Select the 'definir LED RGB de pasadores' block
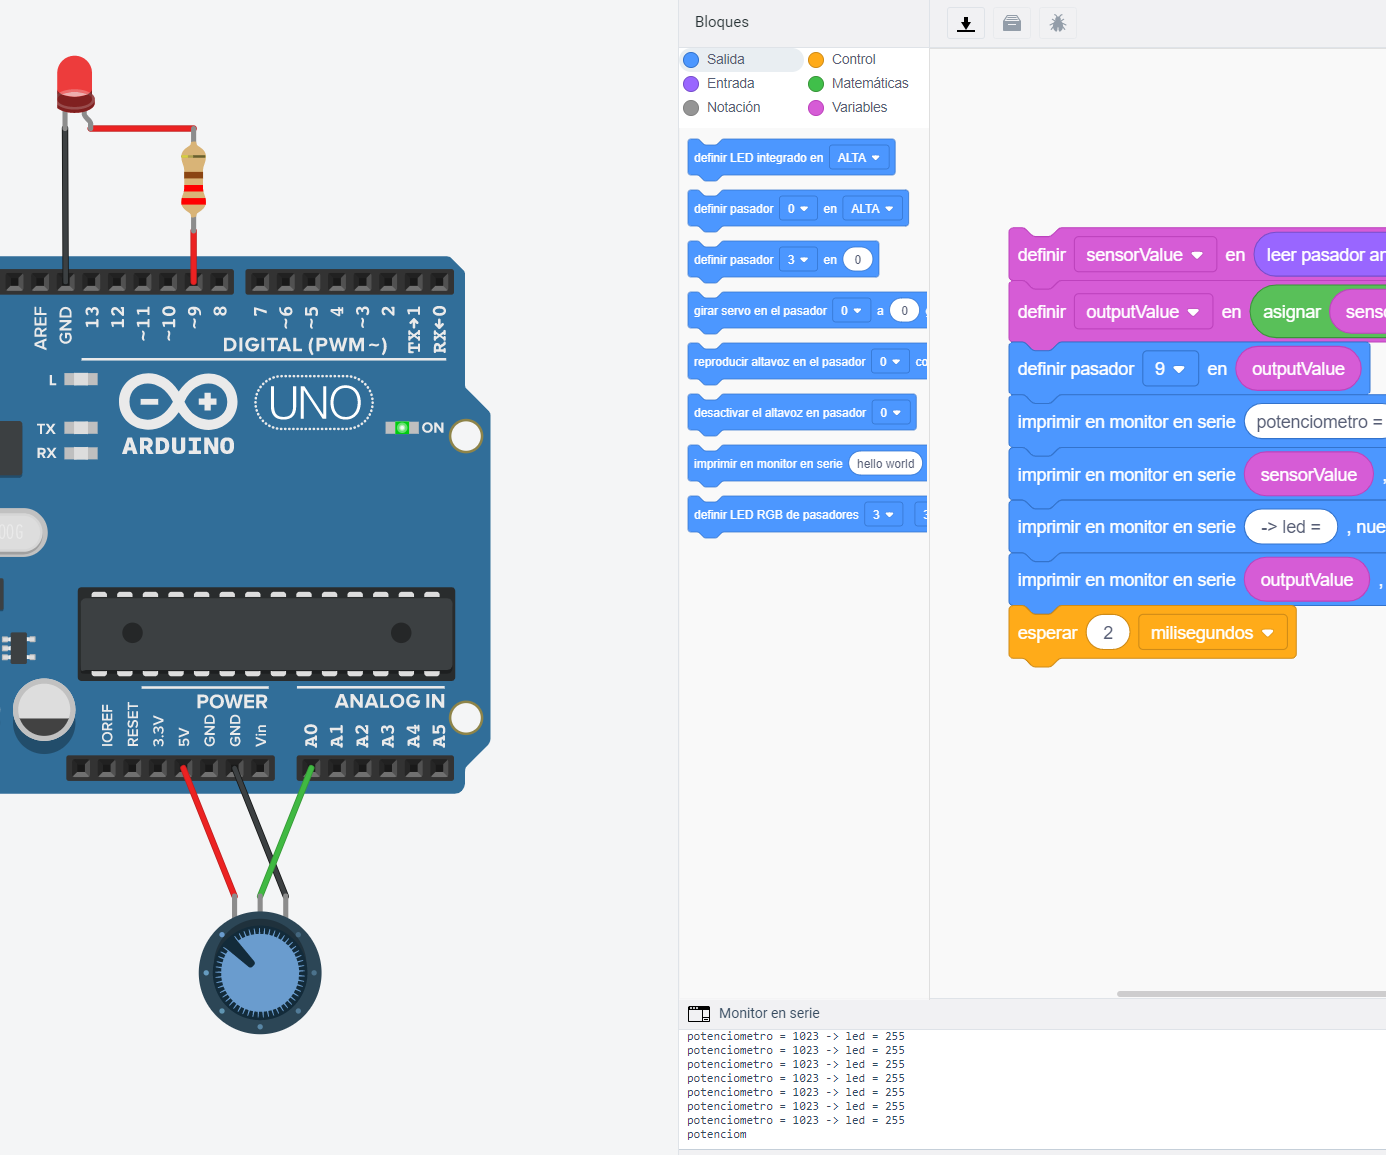 (x=808, y=515)
